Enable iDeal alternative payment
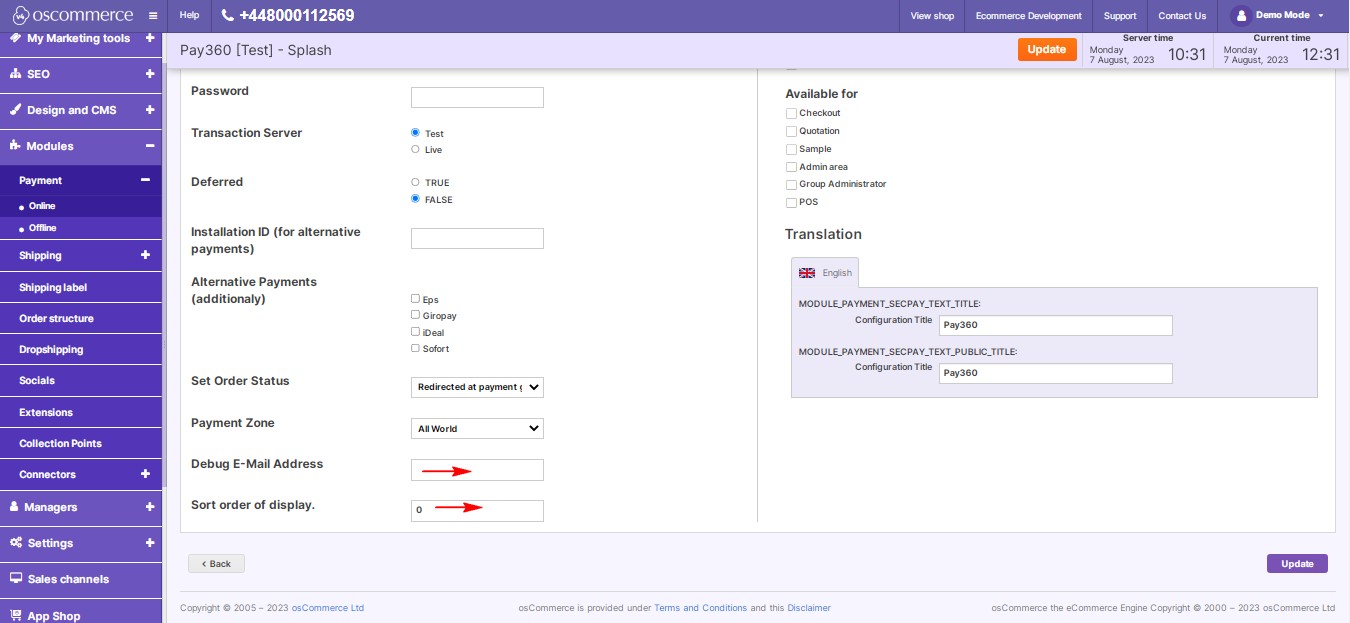 pyautogui.click(x=415, y=331)
